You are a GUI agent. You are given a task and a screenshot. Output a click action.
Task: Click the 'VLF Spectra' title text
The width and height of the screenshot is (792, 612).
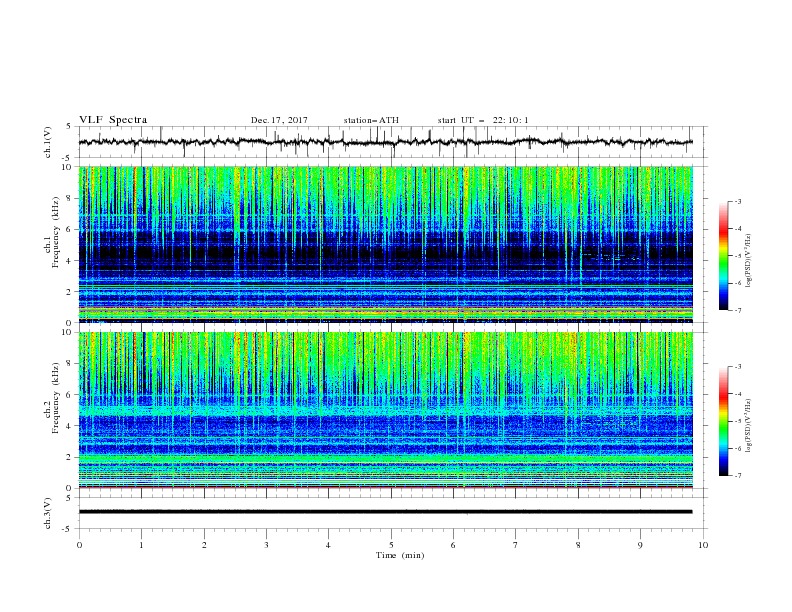point(113,120)
